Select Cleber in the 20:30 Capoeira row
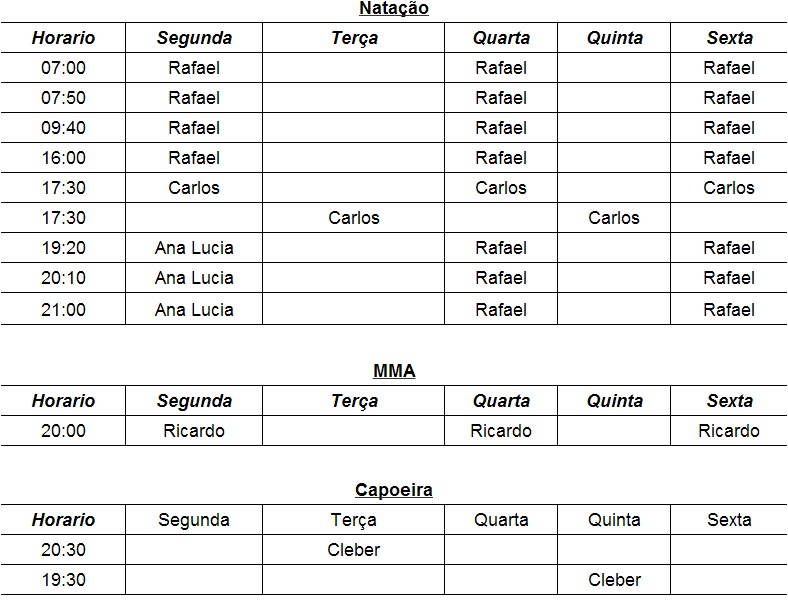This screenshot has width=788, height=606. (x=354, y=550)
